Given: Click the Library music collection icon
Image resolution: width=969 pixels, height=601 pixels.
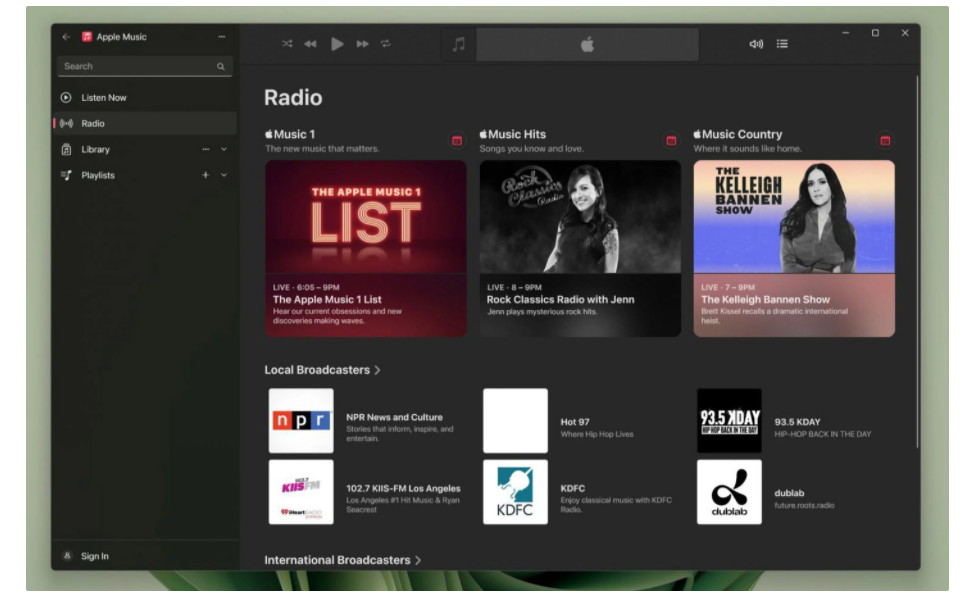Looking at the screenshot, I should click(x=66, y=149).
